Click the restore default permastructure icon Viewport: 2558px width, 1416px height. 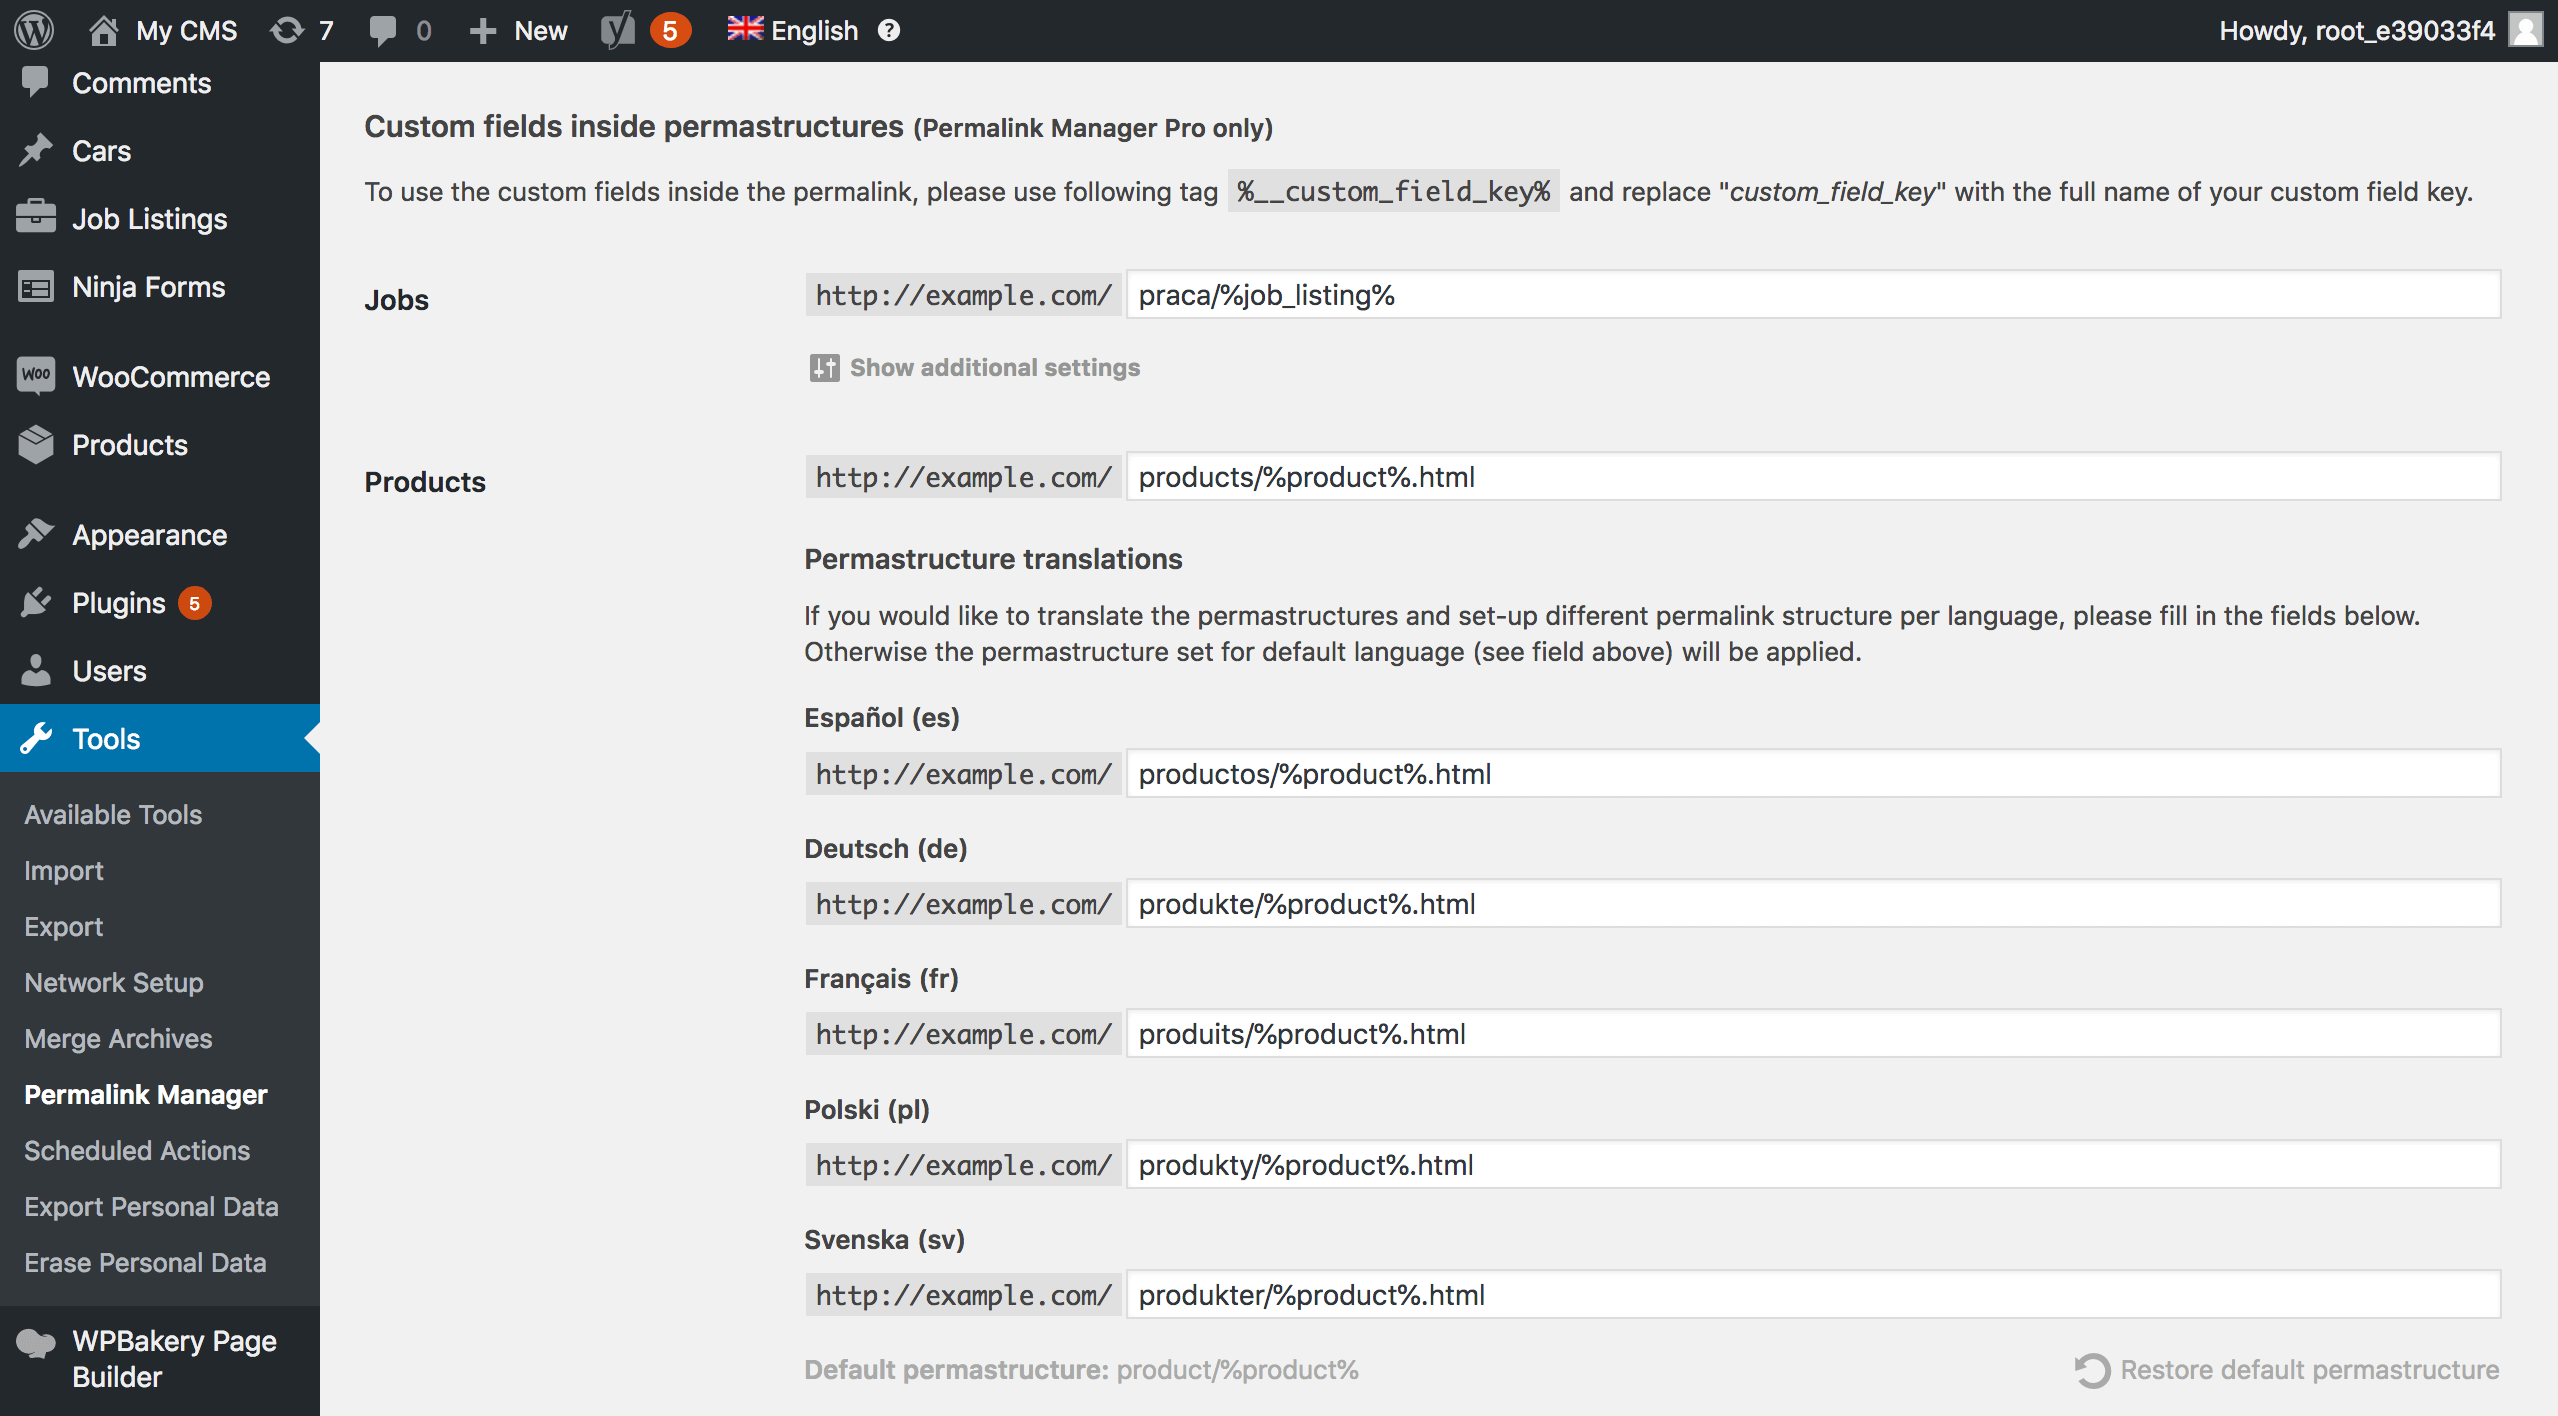[x=2091, y=1370]
